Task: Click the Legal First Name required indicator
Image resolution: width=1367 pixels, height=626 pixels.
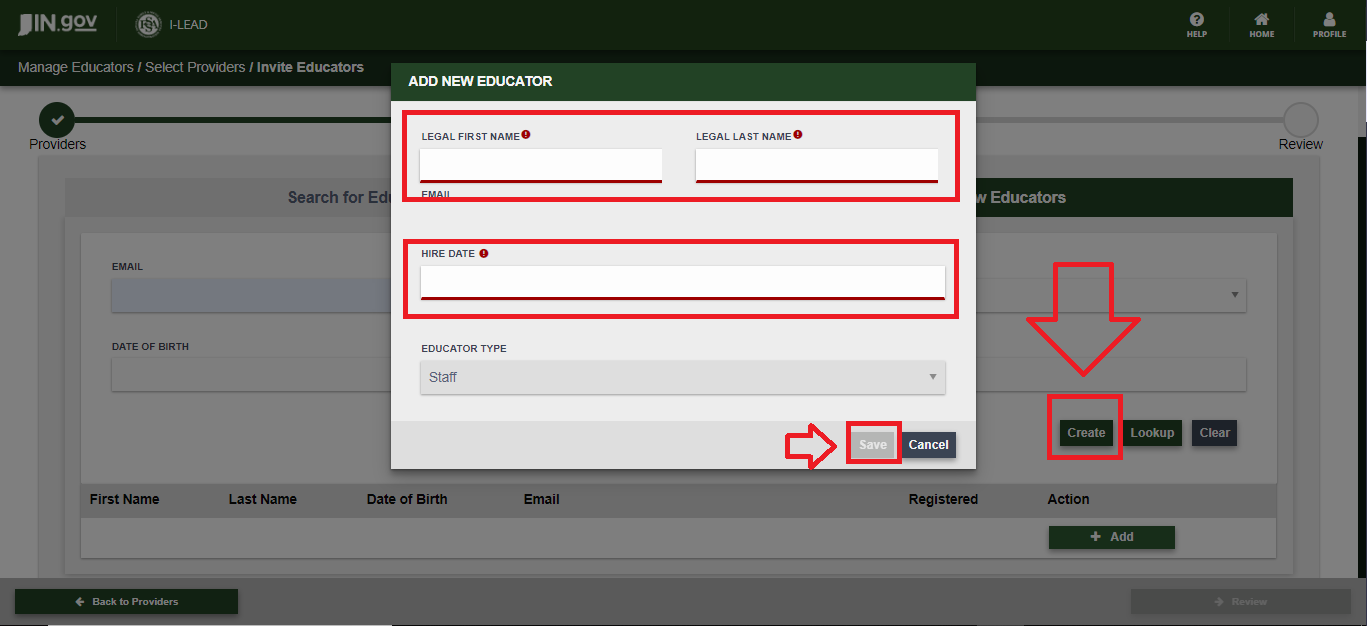Action: pyautogui.click(x=526, y=135)
